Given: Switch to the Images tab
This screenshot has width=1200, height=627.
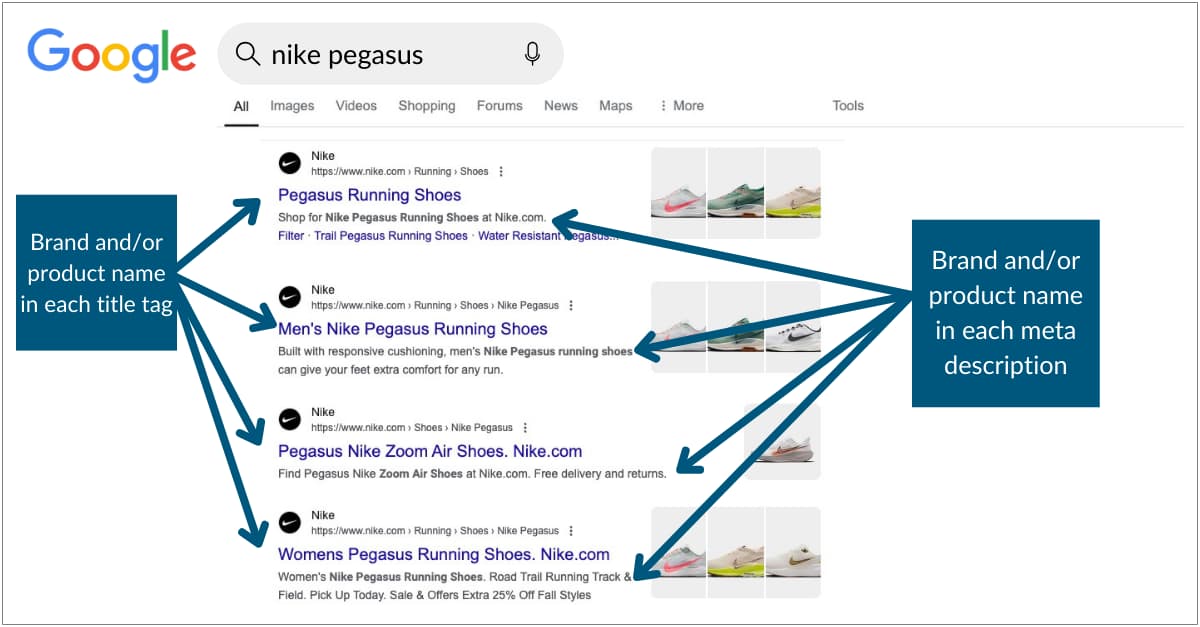Looking at the screenshot, I should click(291, 105).
